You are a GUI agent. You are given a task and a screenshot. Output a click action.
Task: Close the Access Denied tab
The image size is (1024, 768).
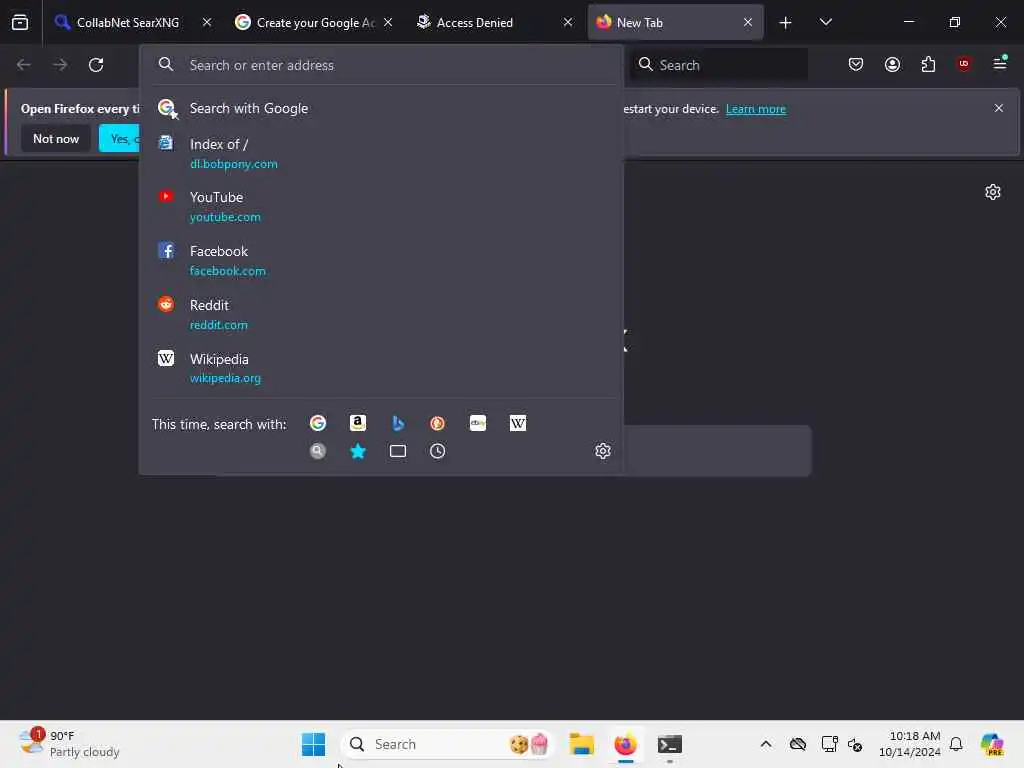click(x=568, y=22)
